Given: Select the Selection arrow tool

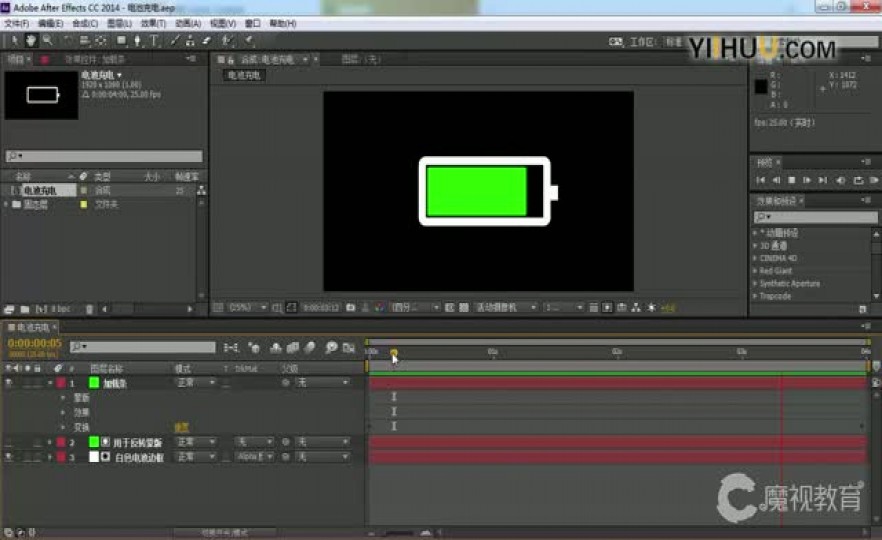Looking at the screenshot, I should 15,40.
